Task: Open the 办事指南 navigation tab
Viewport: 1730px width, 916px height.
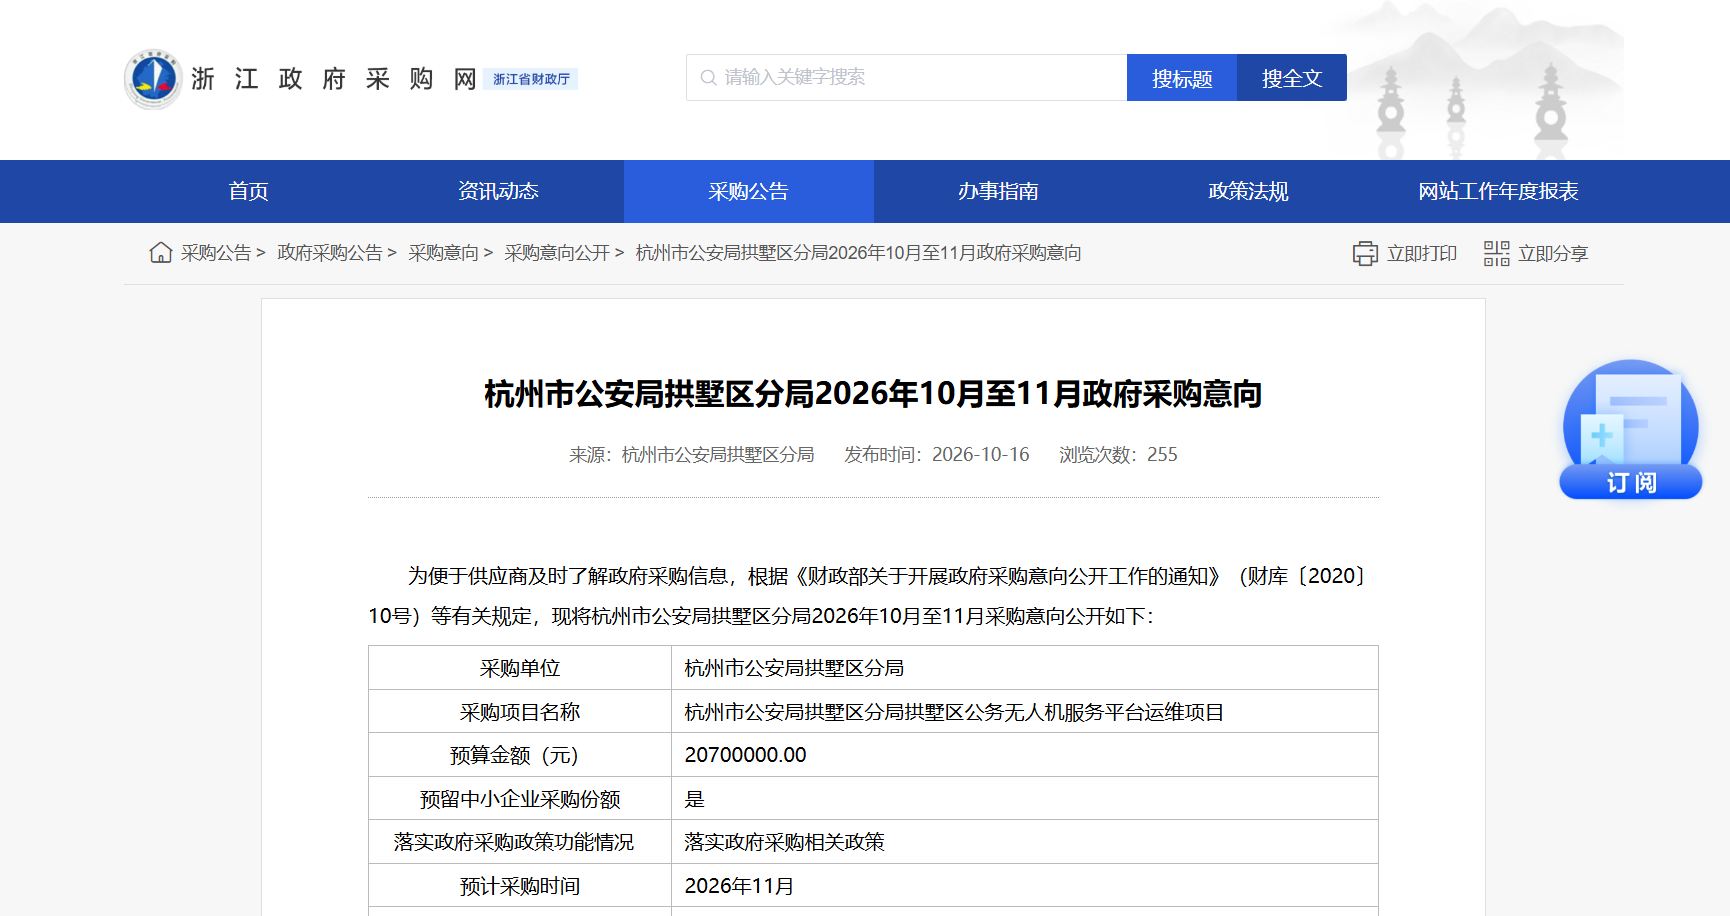Action: [999, 191]
